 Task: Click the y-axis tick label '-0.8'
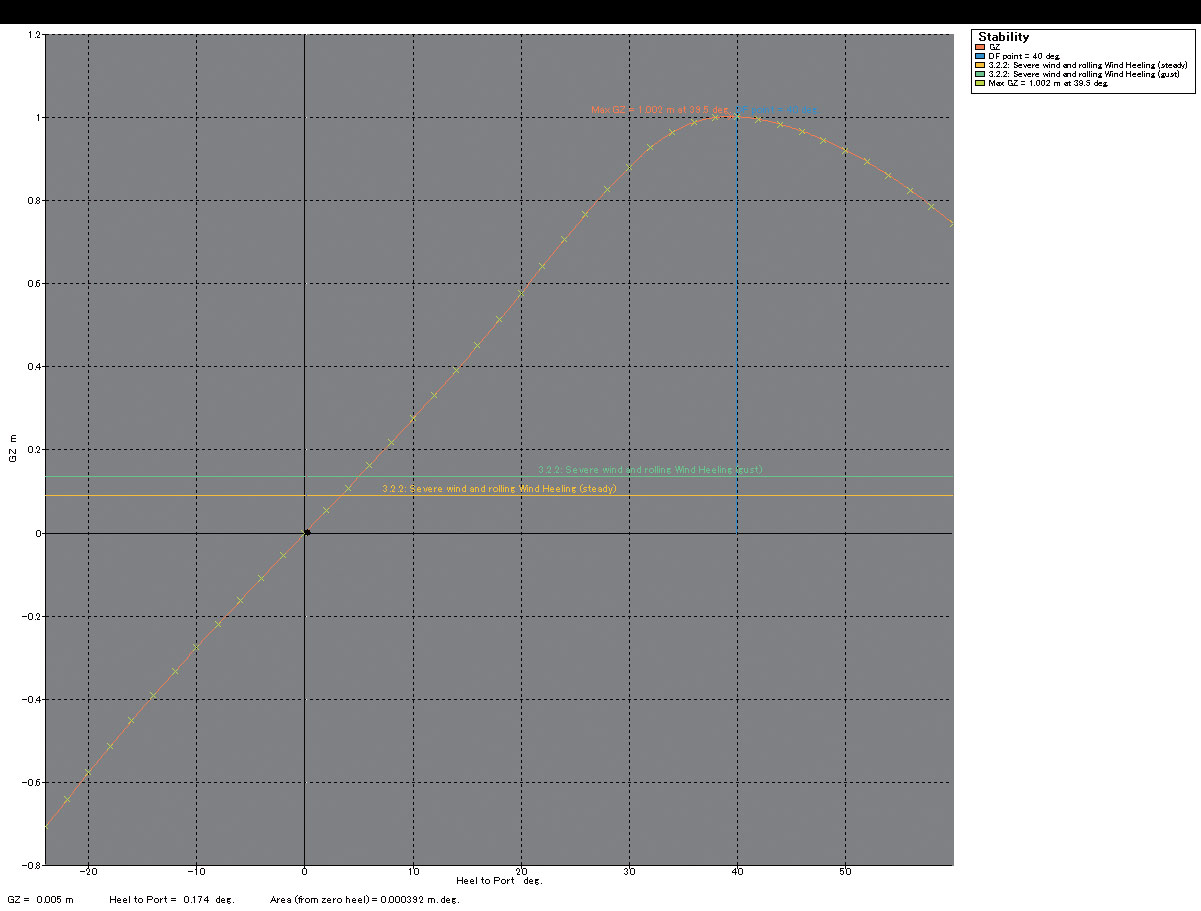click(x=33, y=865)
